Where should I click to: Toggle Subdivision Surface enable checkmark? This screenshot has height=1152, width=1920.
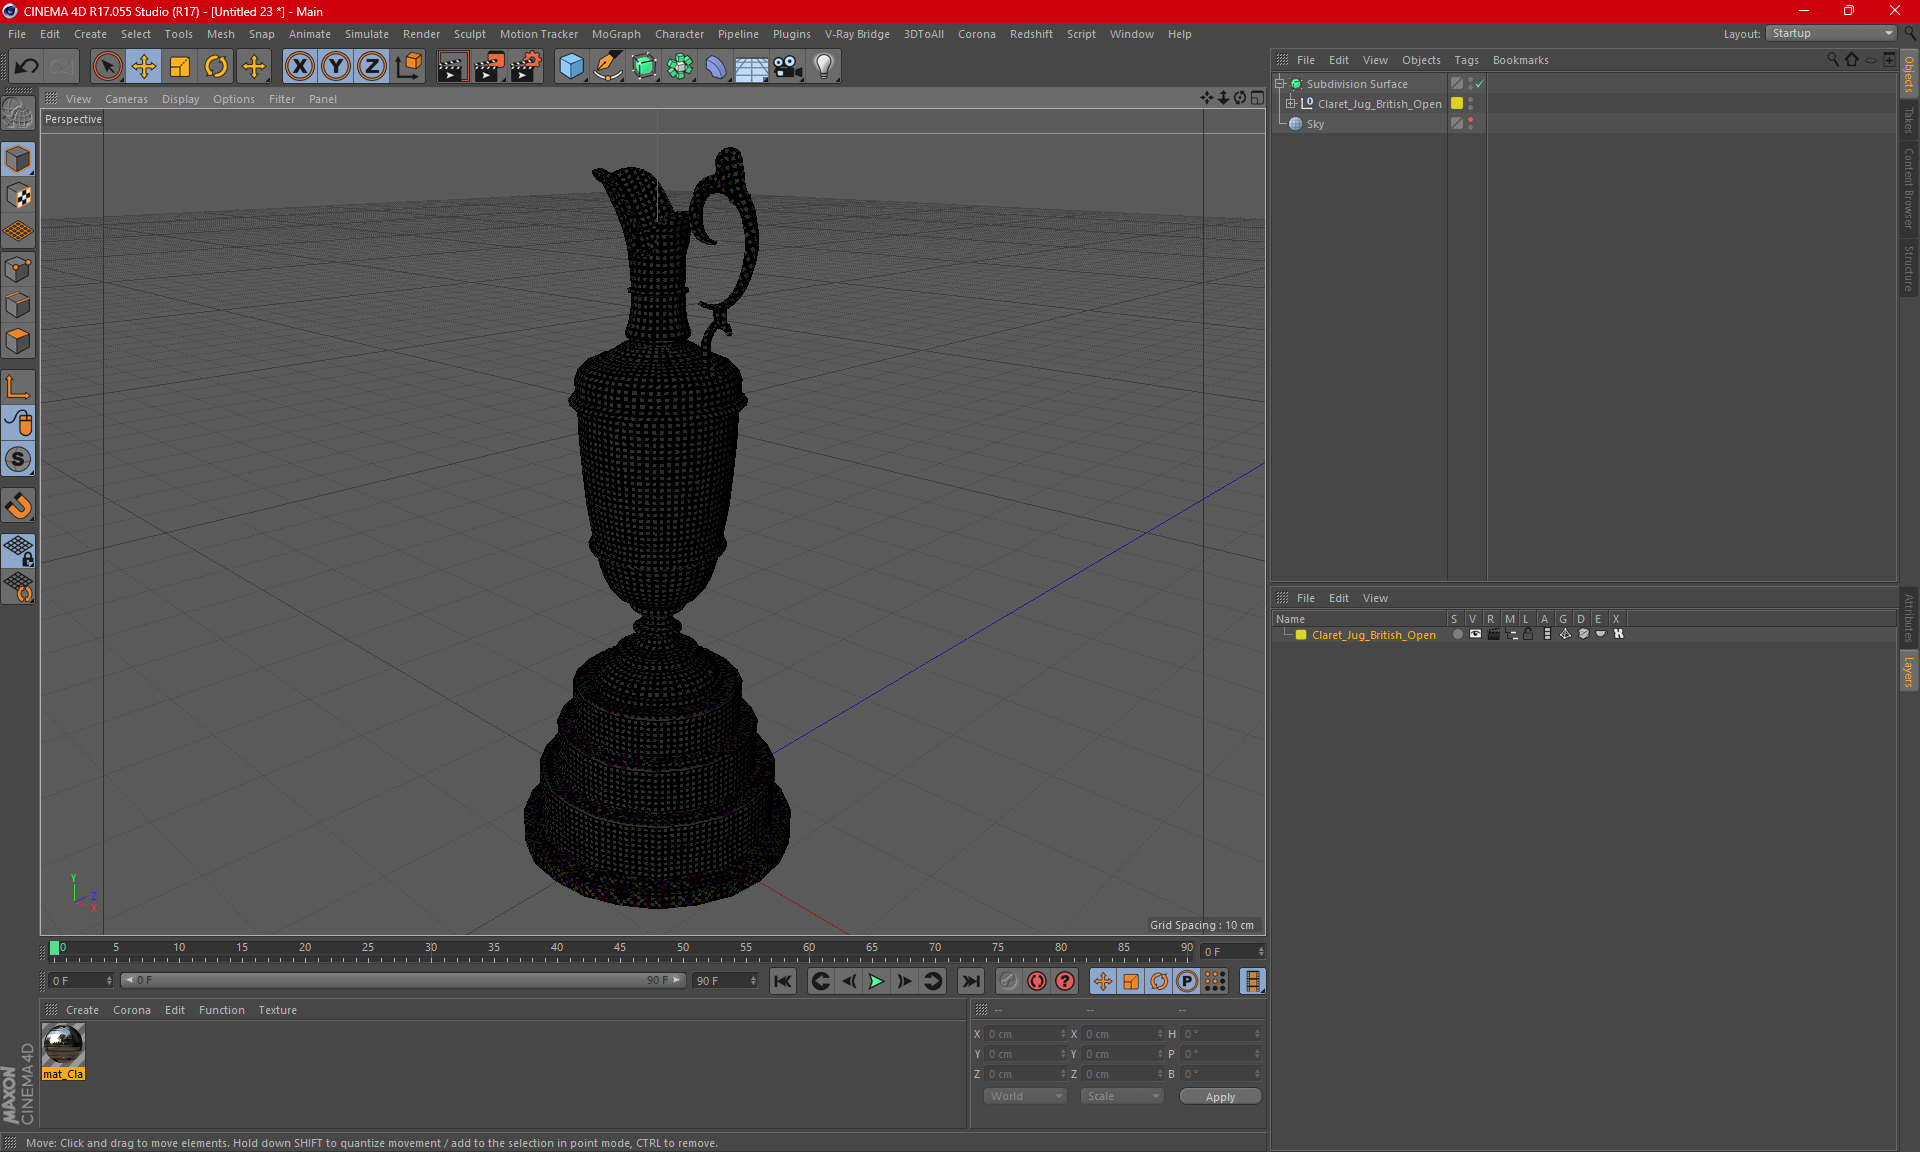(1480, 84)
